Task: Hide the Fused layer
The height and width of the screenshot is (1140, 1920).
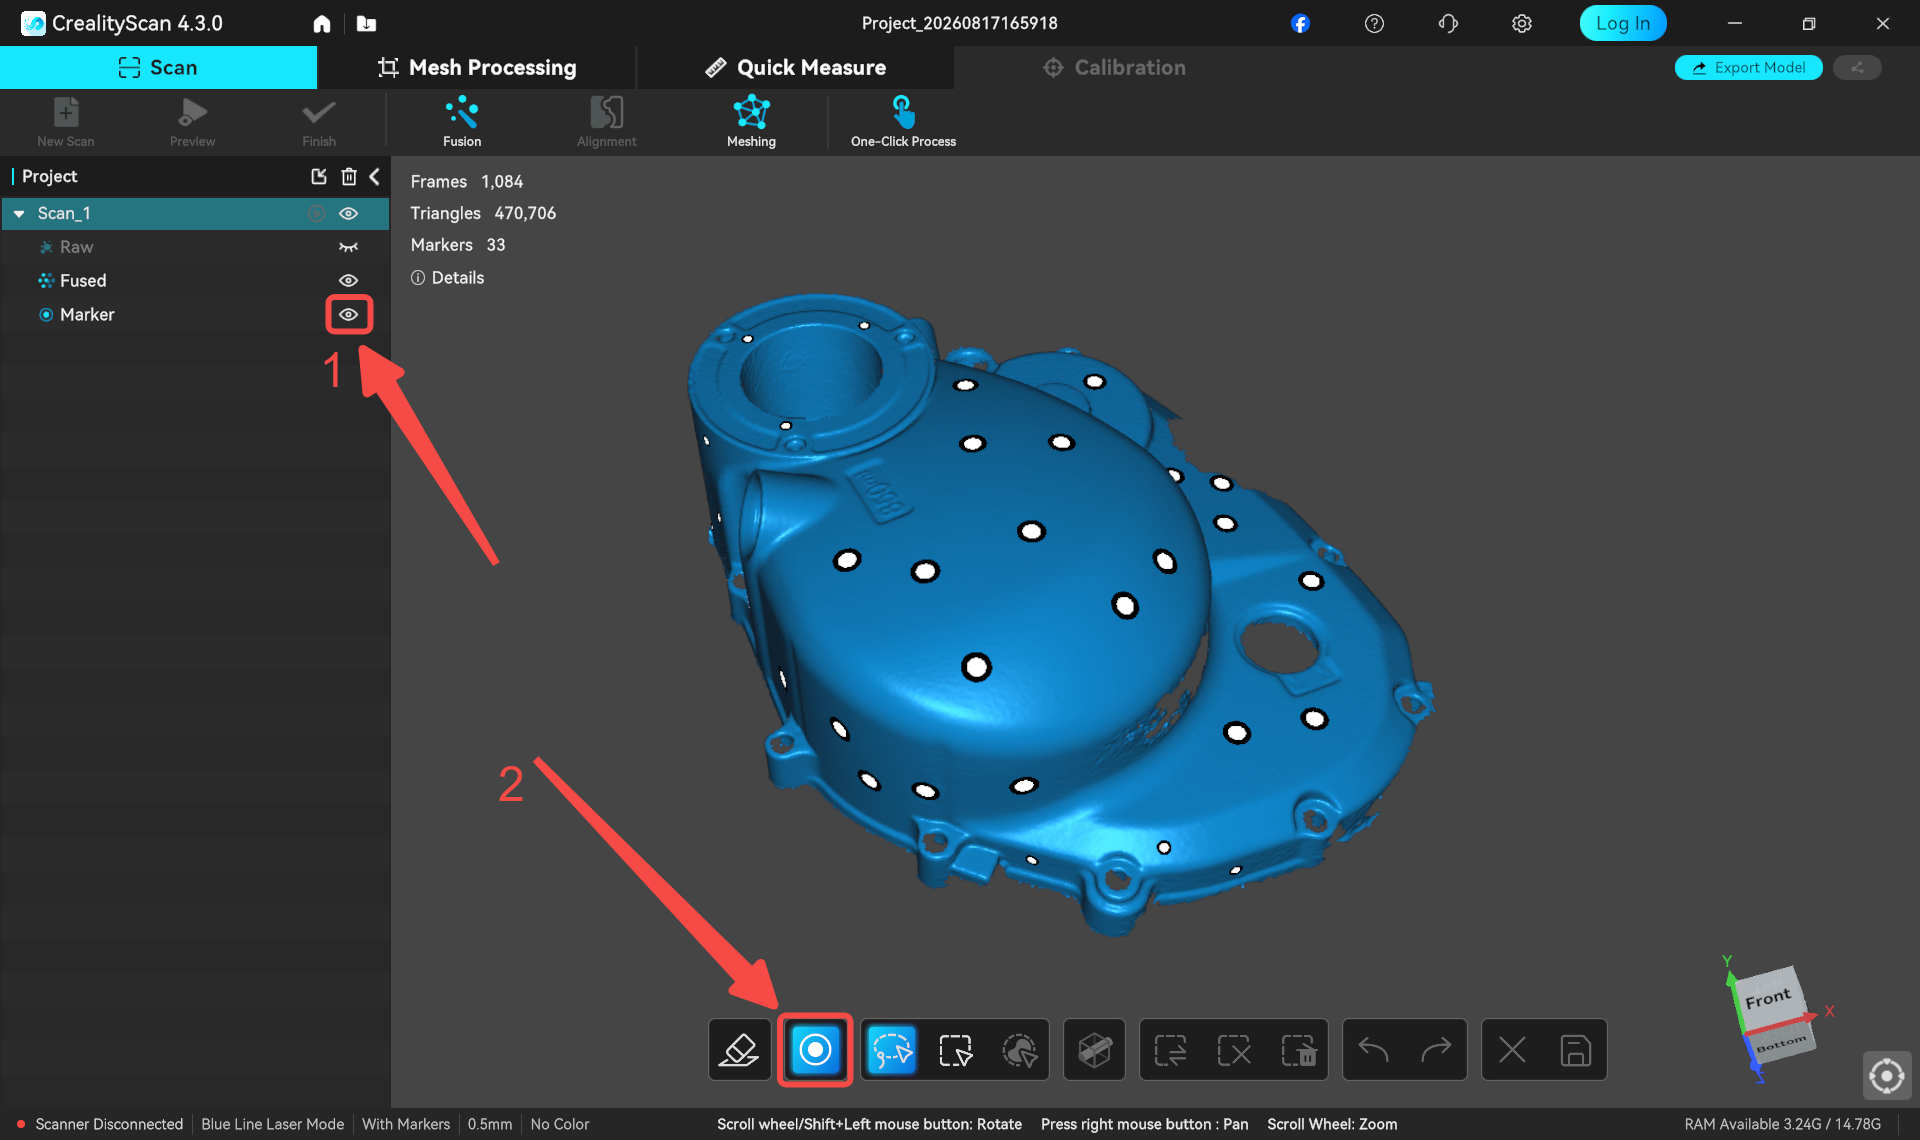Action: click(348, 281)
